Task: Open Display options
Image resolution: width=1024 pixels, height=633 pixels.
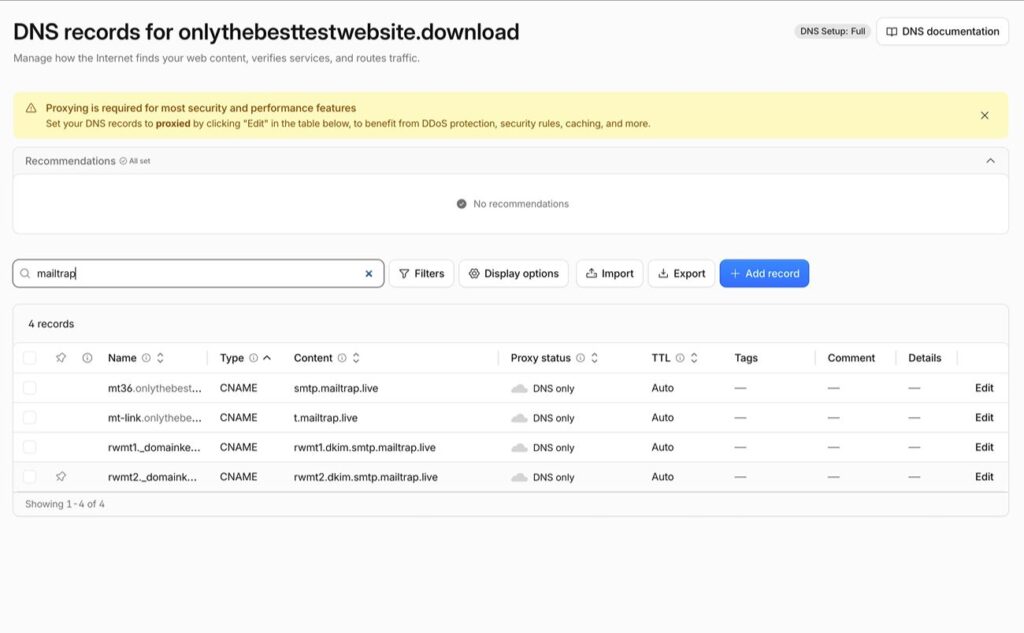Action: [x=514, y=274]
